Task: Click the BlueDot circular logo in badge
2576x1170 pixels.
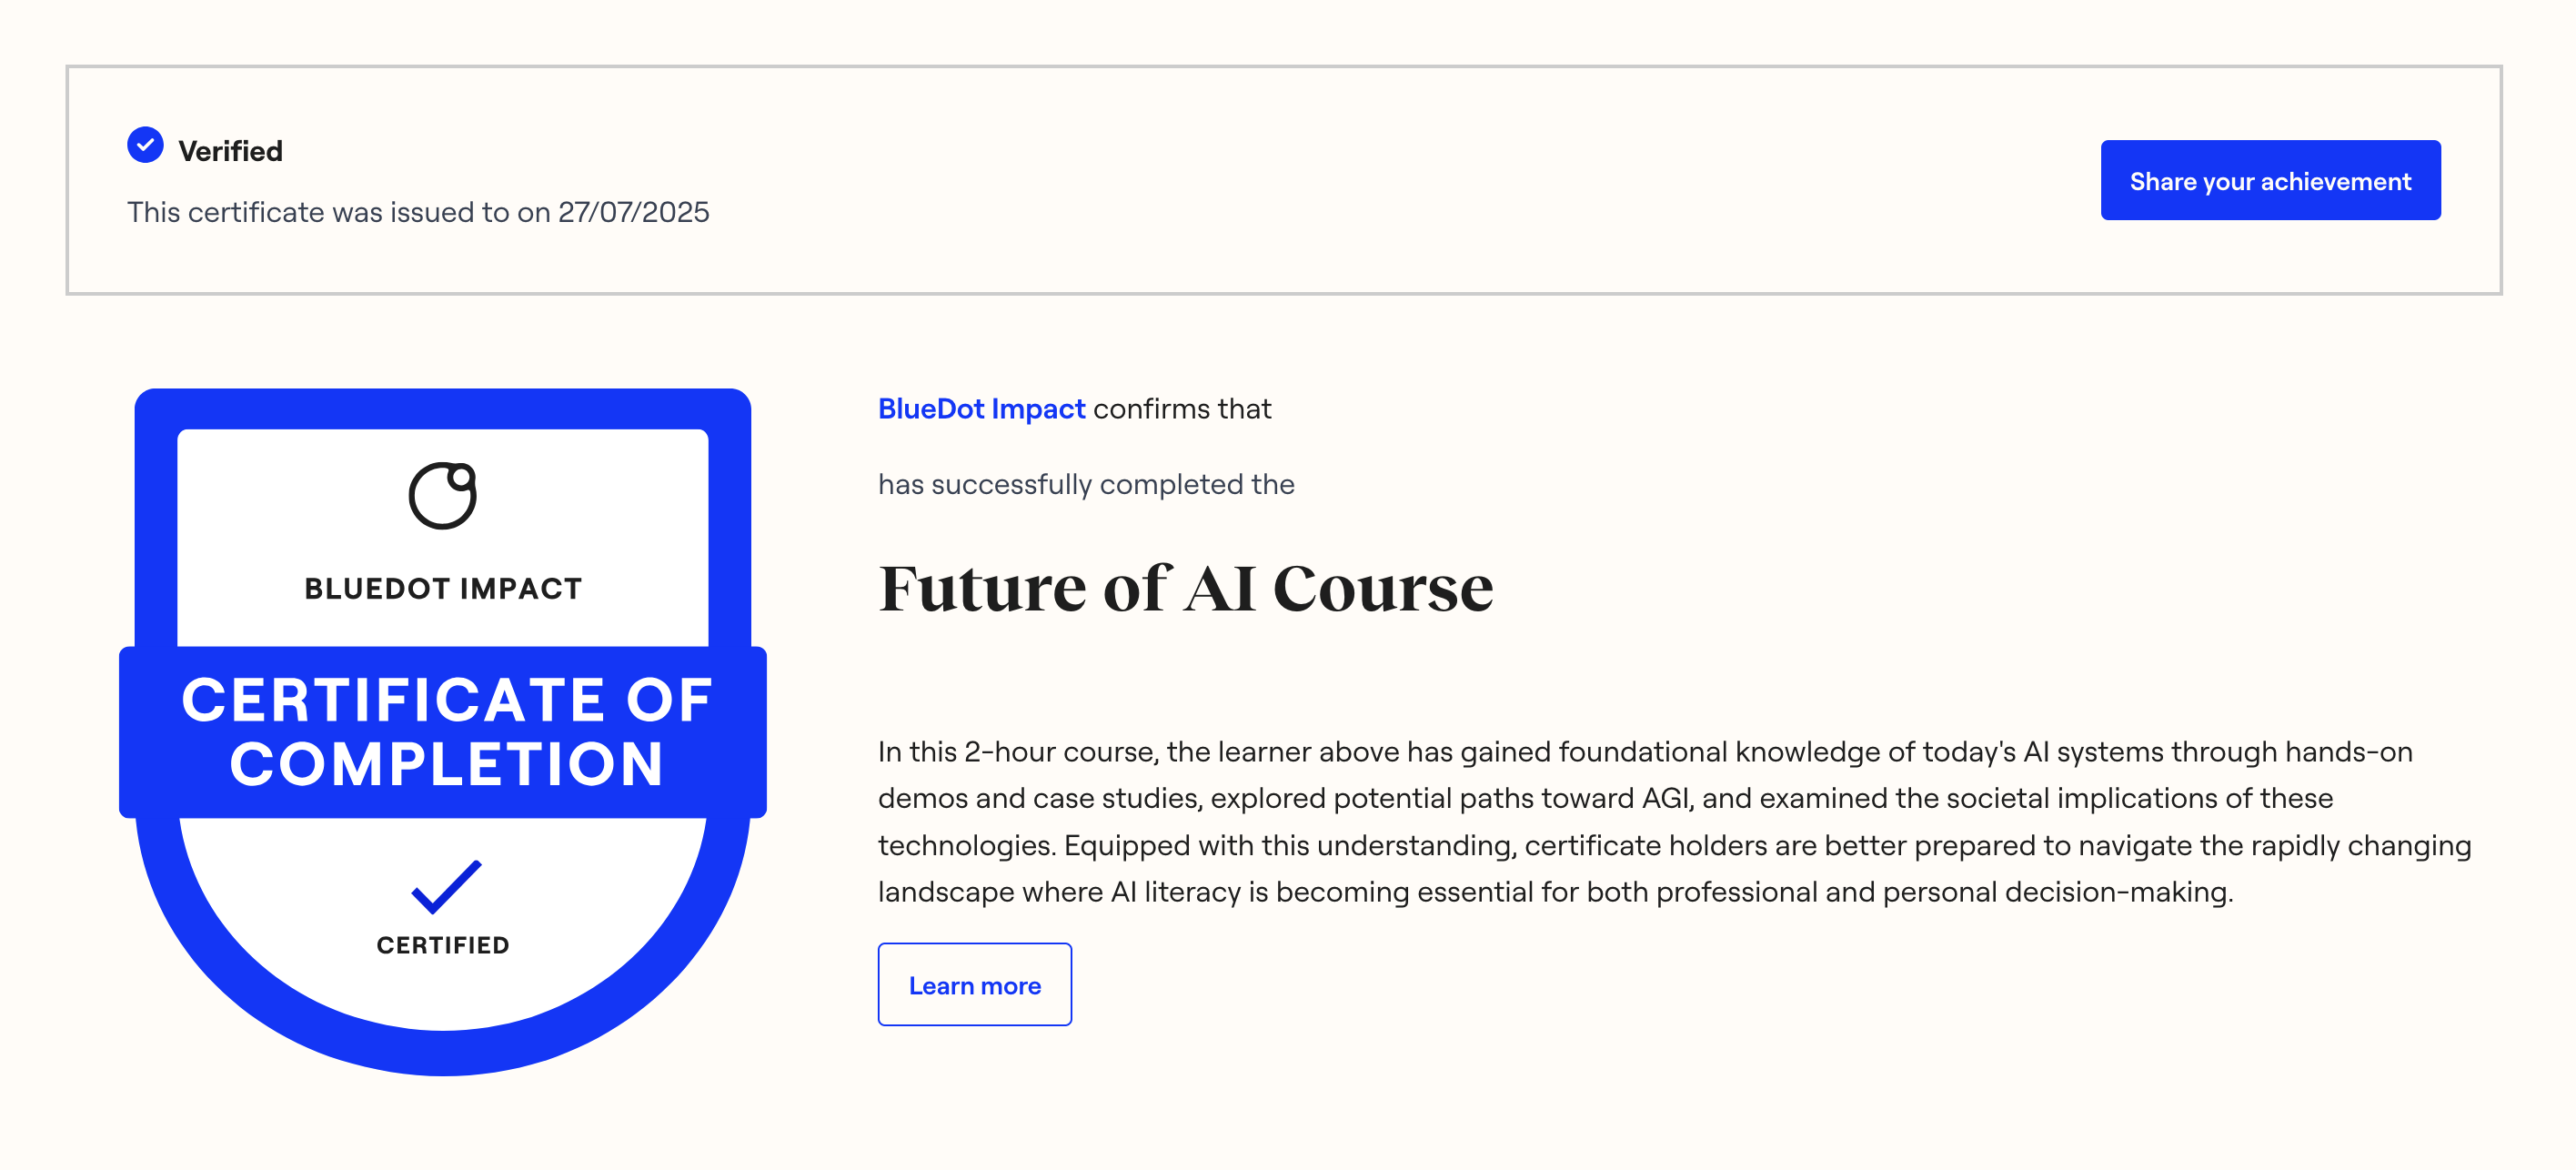Action: 442,495
